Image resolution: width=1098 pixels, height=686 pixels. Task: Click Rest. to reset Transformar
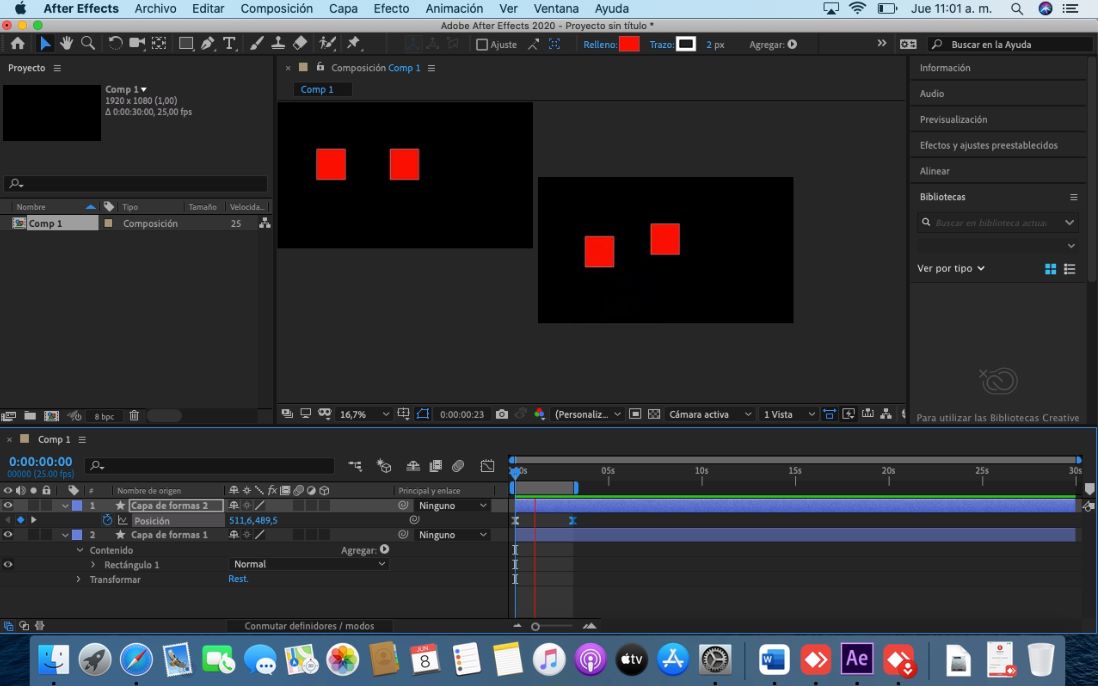pyautogui.click(x=237, y=579)
